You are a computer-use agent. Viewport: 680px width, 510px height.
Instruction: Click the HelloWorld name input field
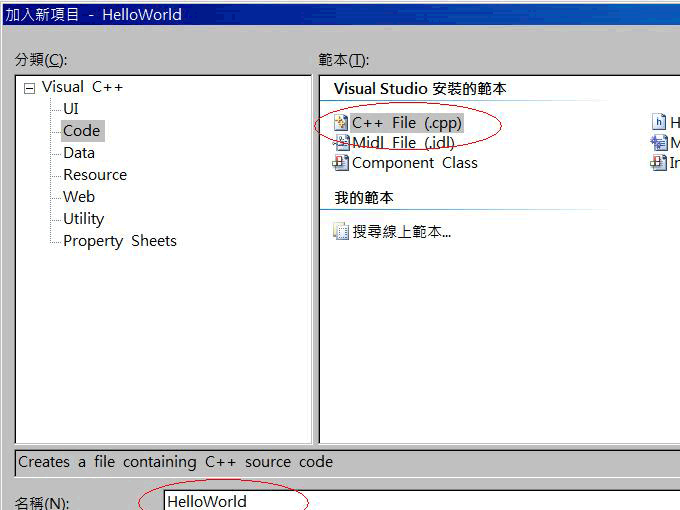pos(422,501)
